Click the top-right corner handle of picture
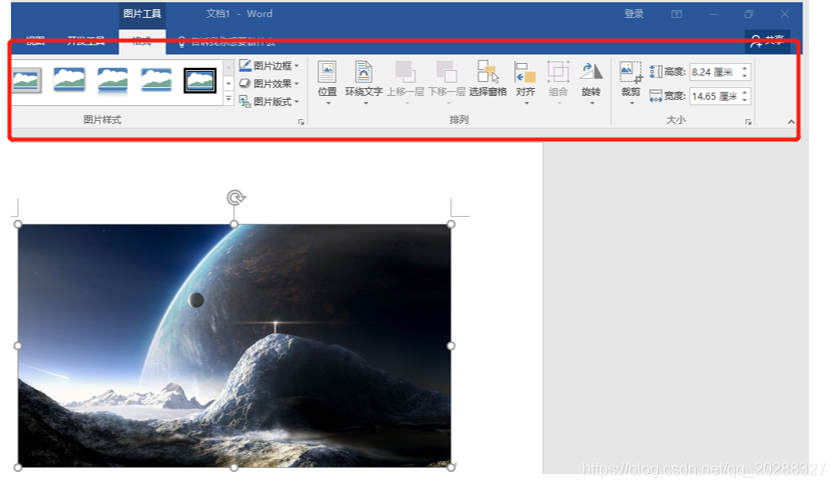 [x=451, y=225]
